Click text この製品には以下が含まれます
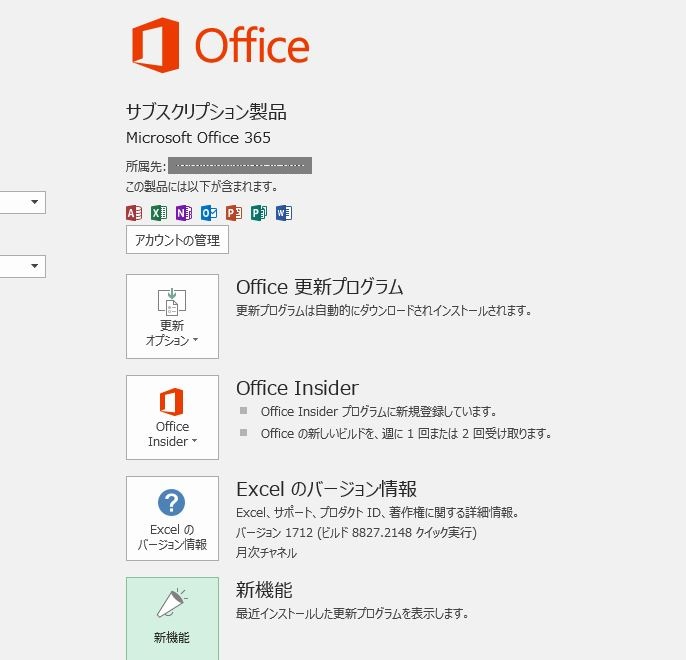The image size is (686, 660). pyautogui.click(x=202, y=187)
